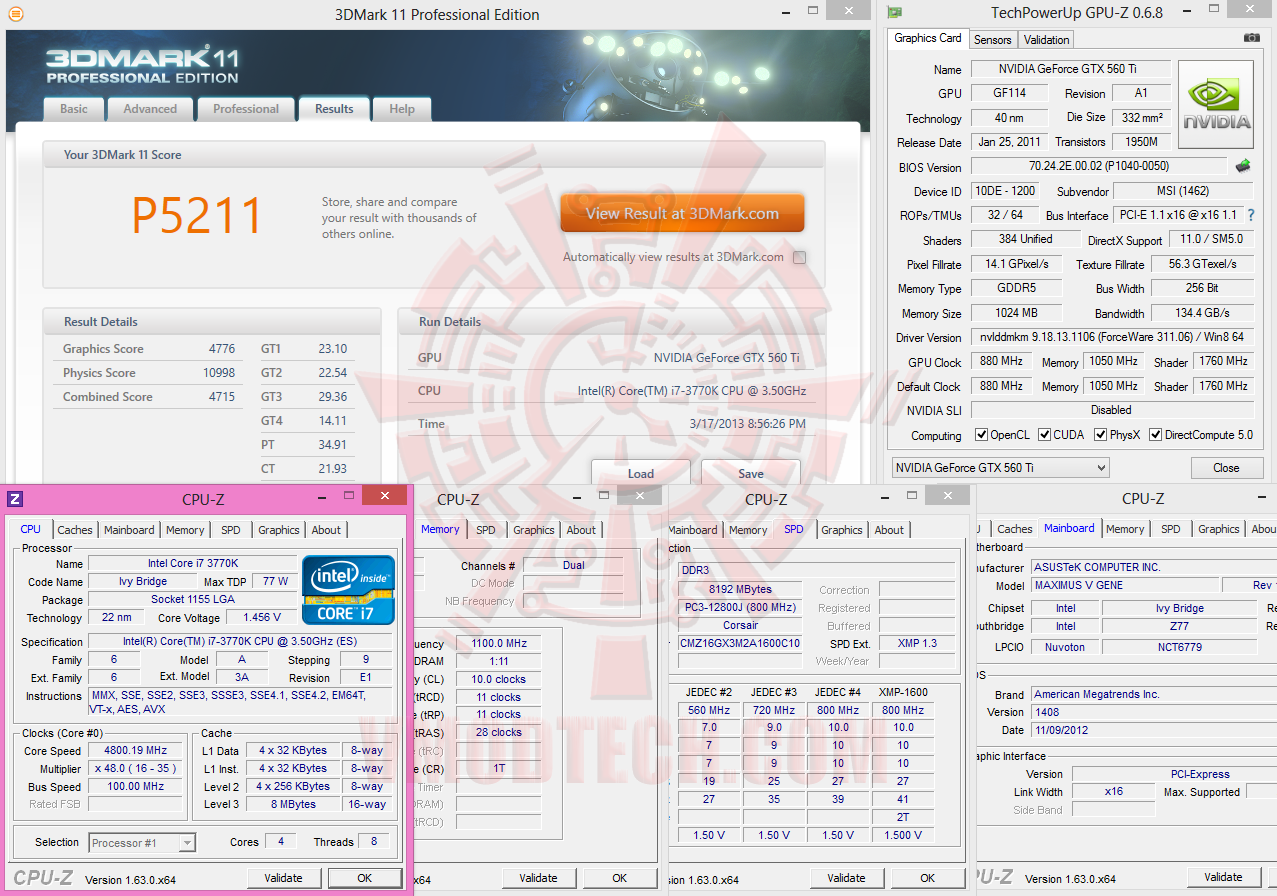
Task: Toggle the CUDA checkbox
Action: 1044,435
